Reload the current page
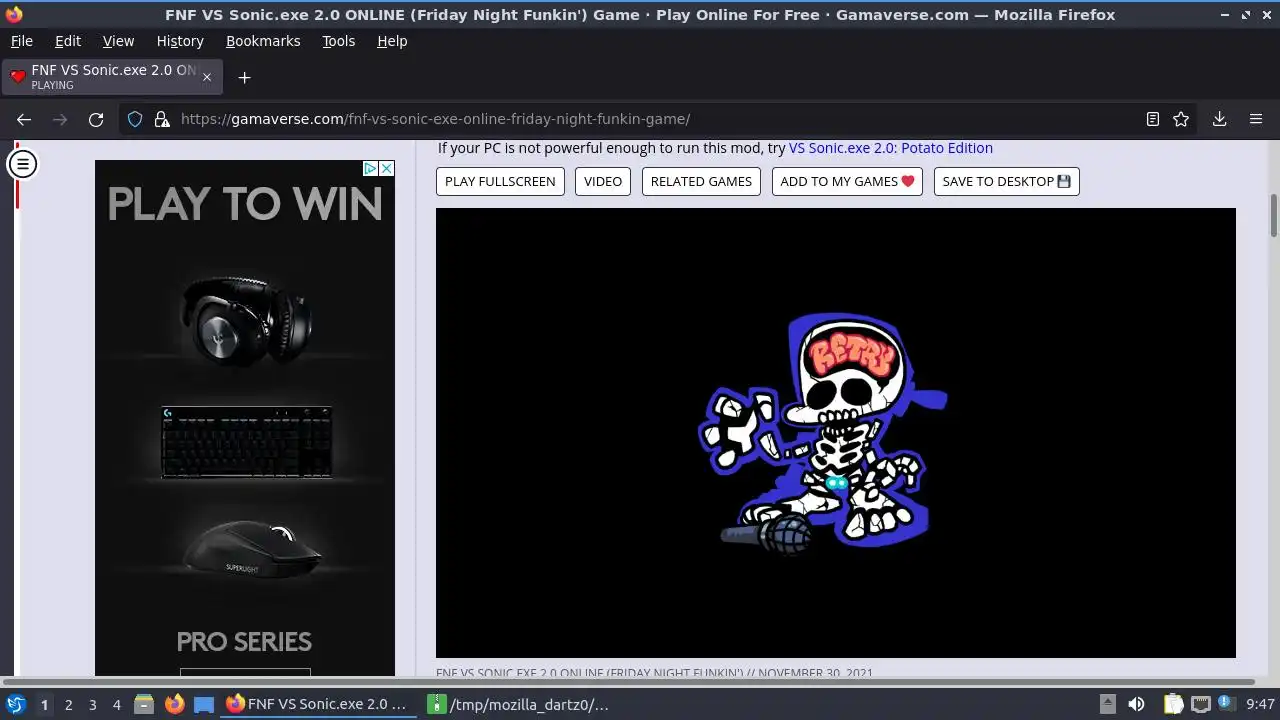This screenshot has height=720, width=1280. tap(96, 119)
